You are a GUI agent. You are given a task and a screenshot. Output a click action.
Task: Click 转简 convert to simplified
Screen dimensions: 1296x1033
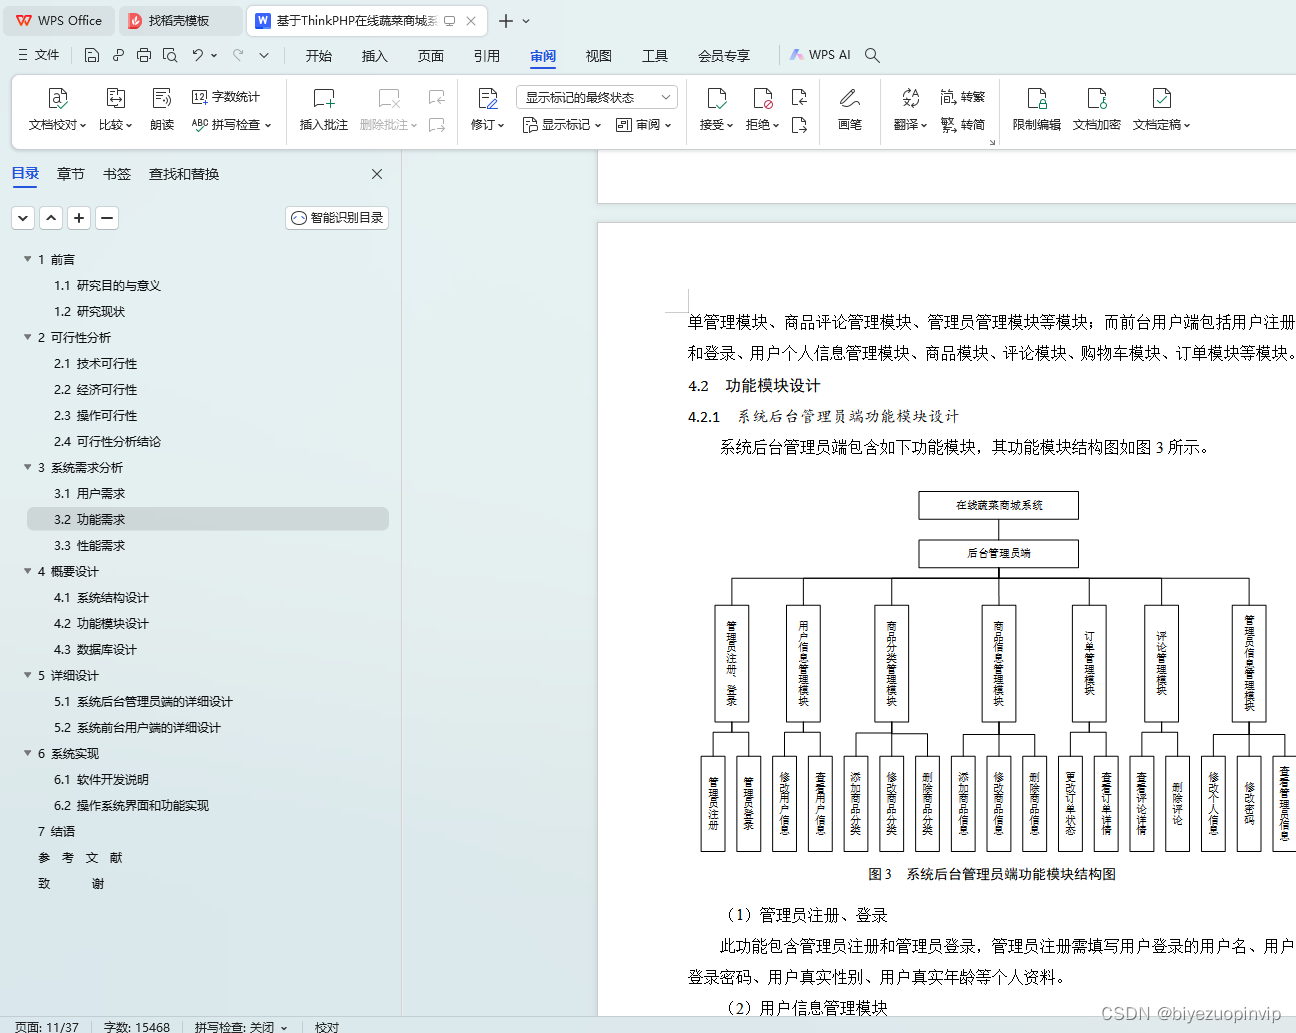point(962,125)
